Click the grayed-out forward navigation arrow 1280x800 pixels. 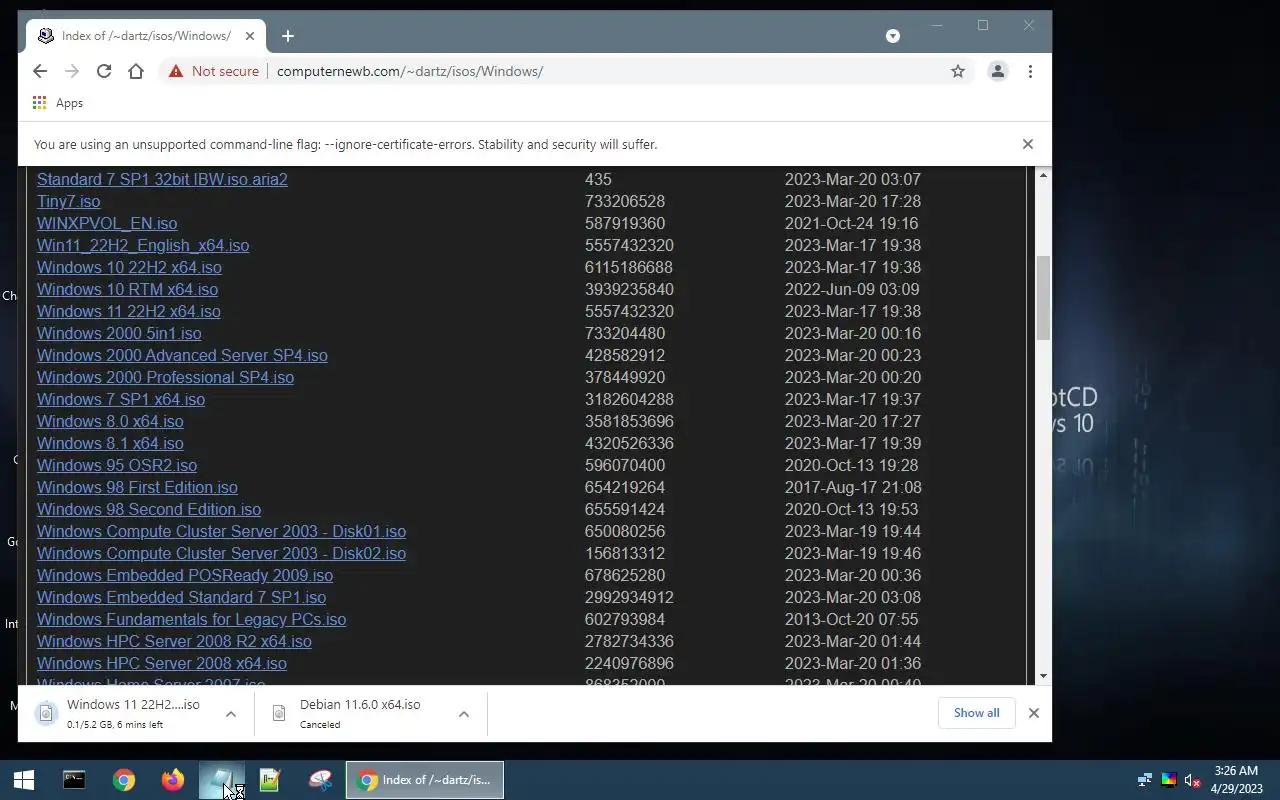point(72,71)
